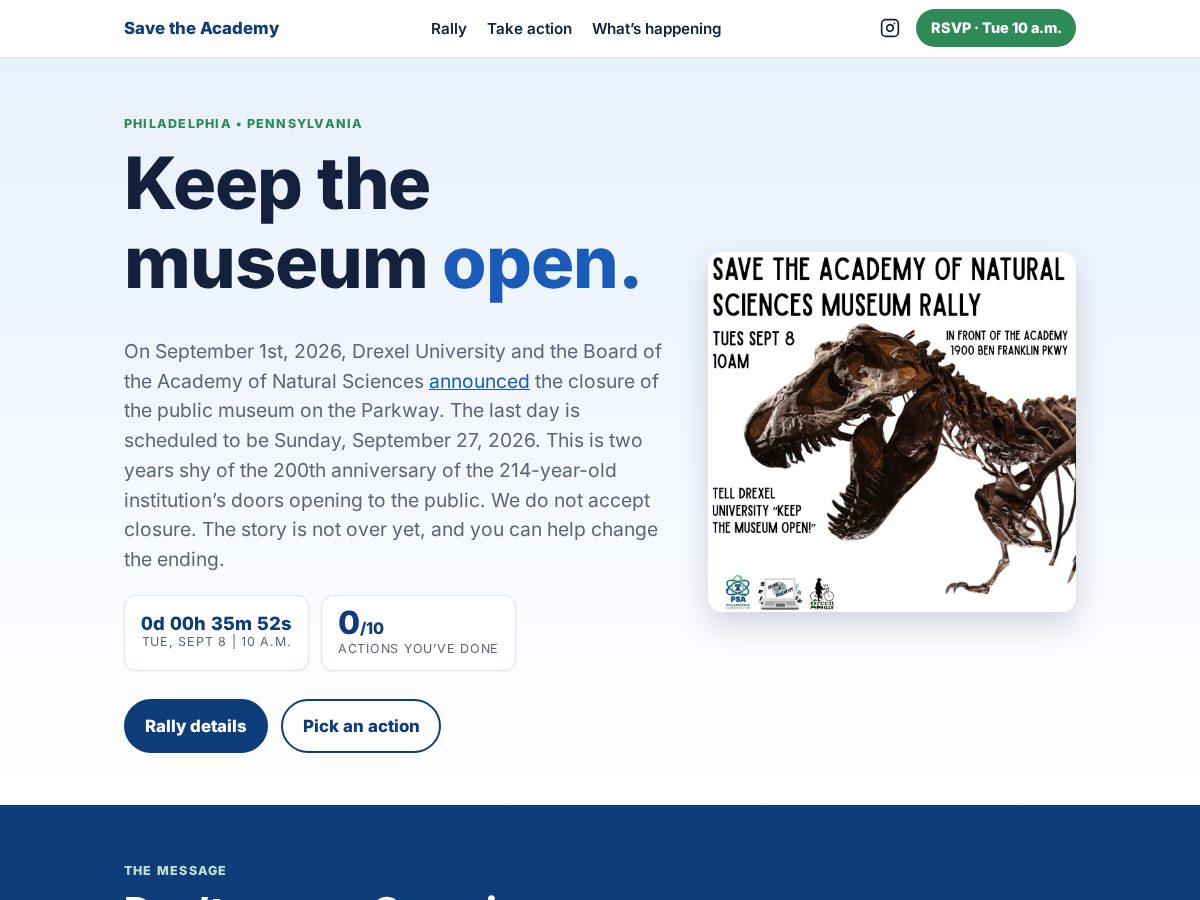
Task: Click the 'Keep the museum open.' headline
Action: 382,222
